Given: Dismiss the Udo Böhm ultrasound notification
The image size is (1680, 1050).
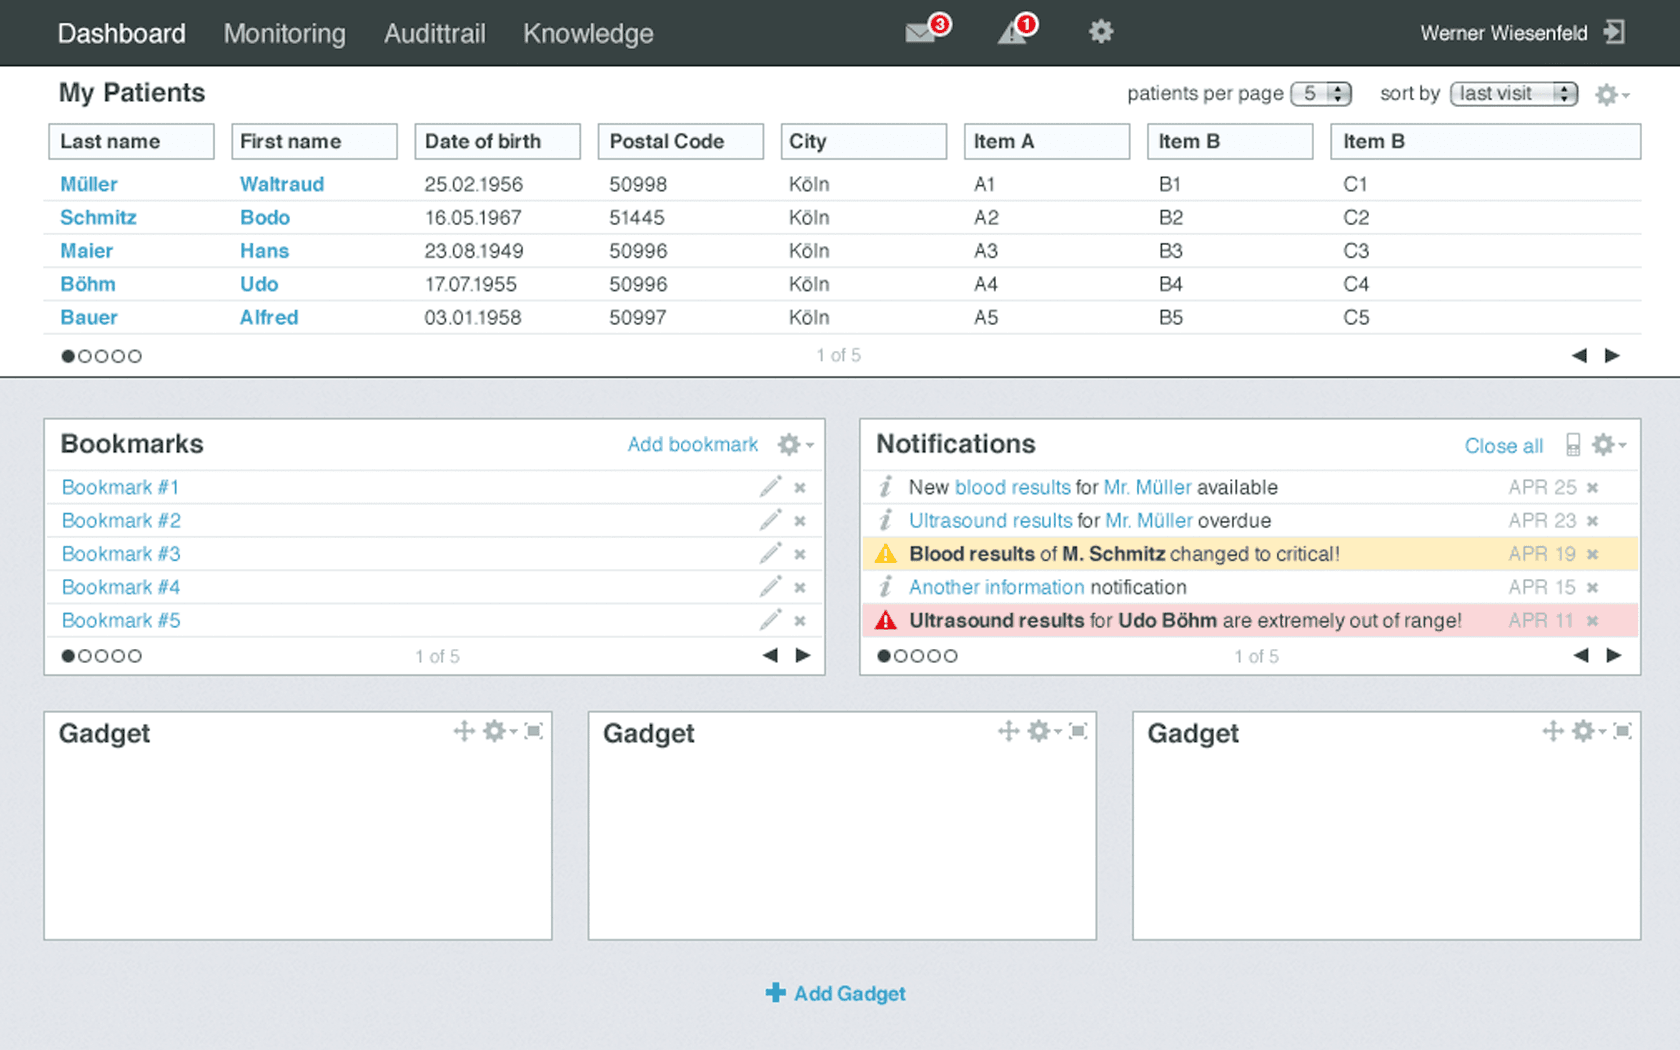Looking at the screenshot, I should pos(1592,620).
